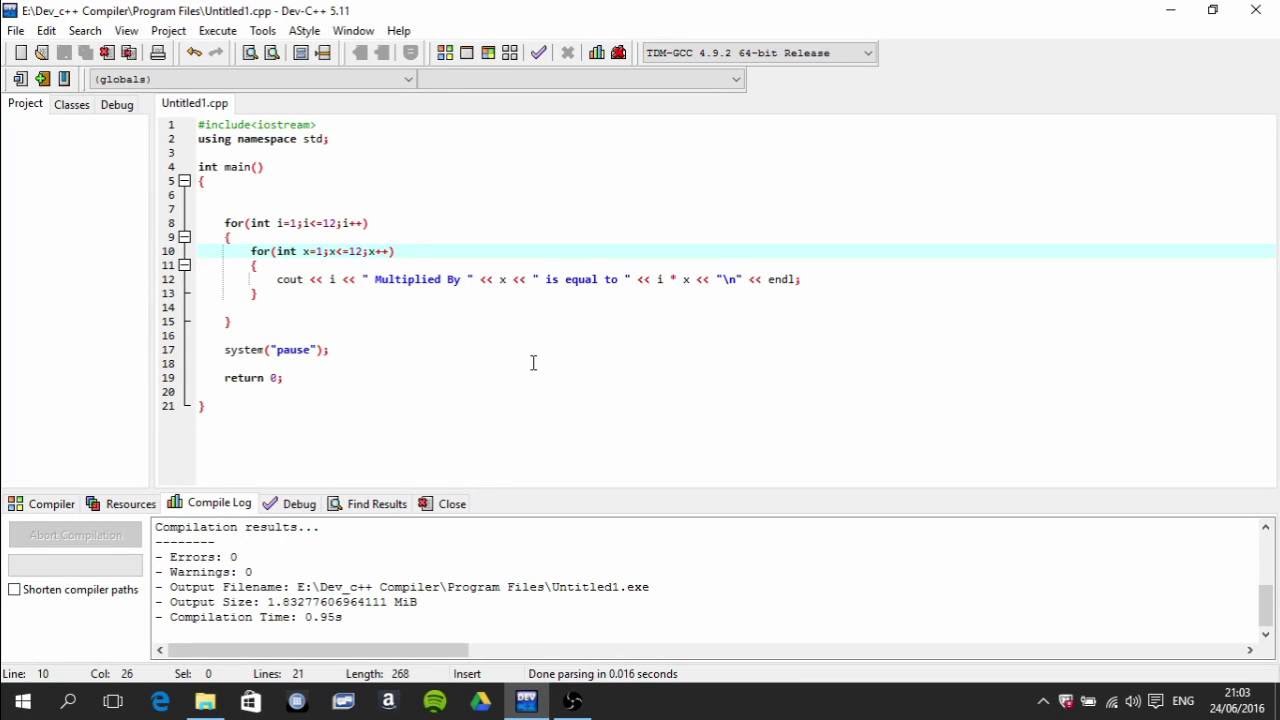1280x720 pixels.
Task: Open a file using Open icon
Action: click(x=42, y=53)
